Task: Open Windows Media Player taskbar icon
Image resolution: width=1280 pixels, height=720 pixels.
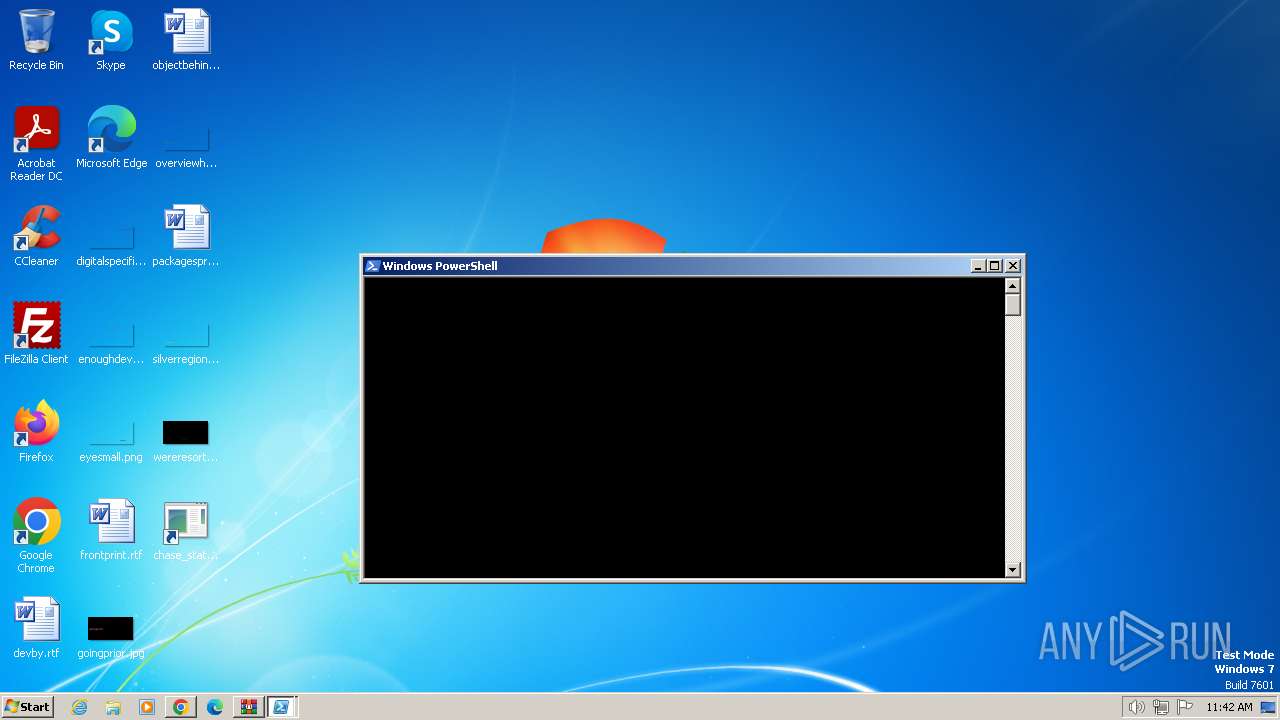Action: coord(147,707)
